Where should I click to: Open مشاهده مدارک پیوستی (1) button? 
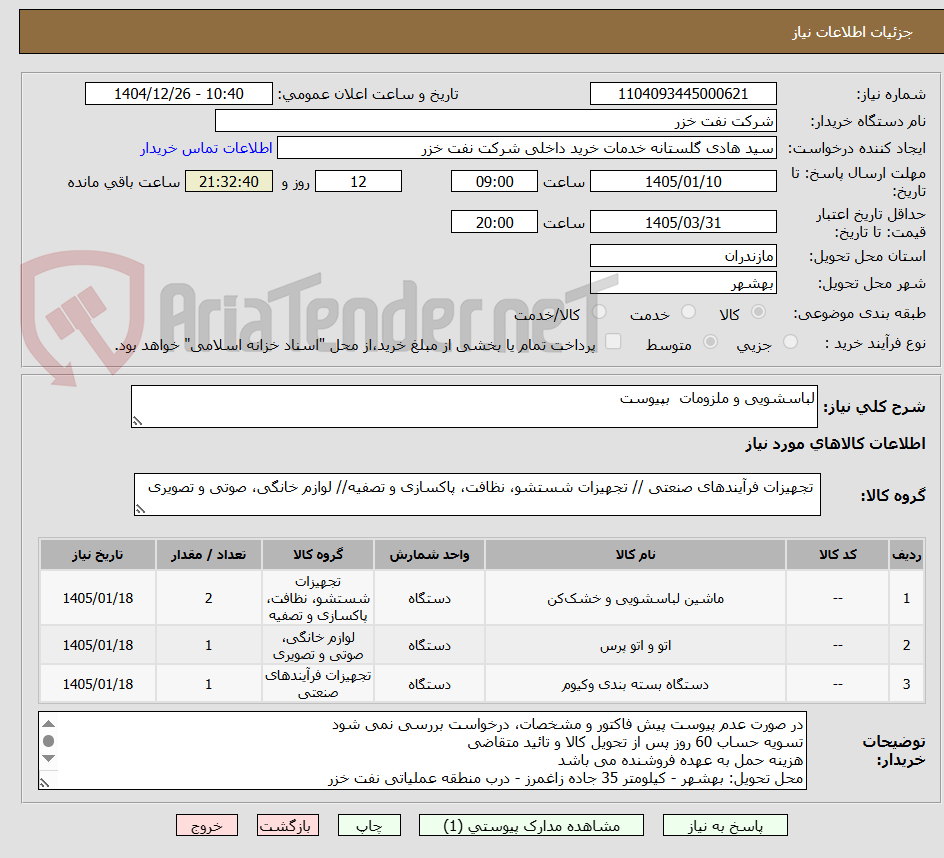click(531, 825)
